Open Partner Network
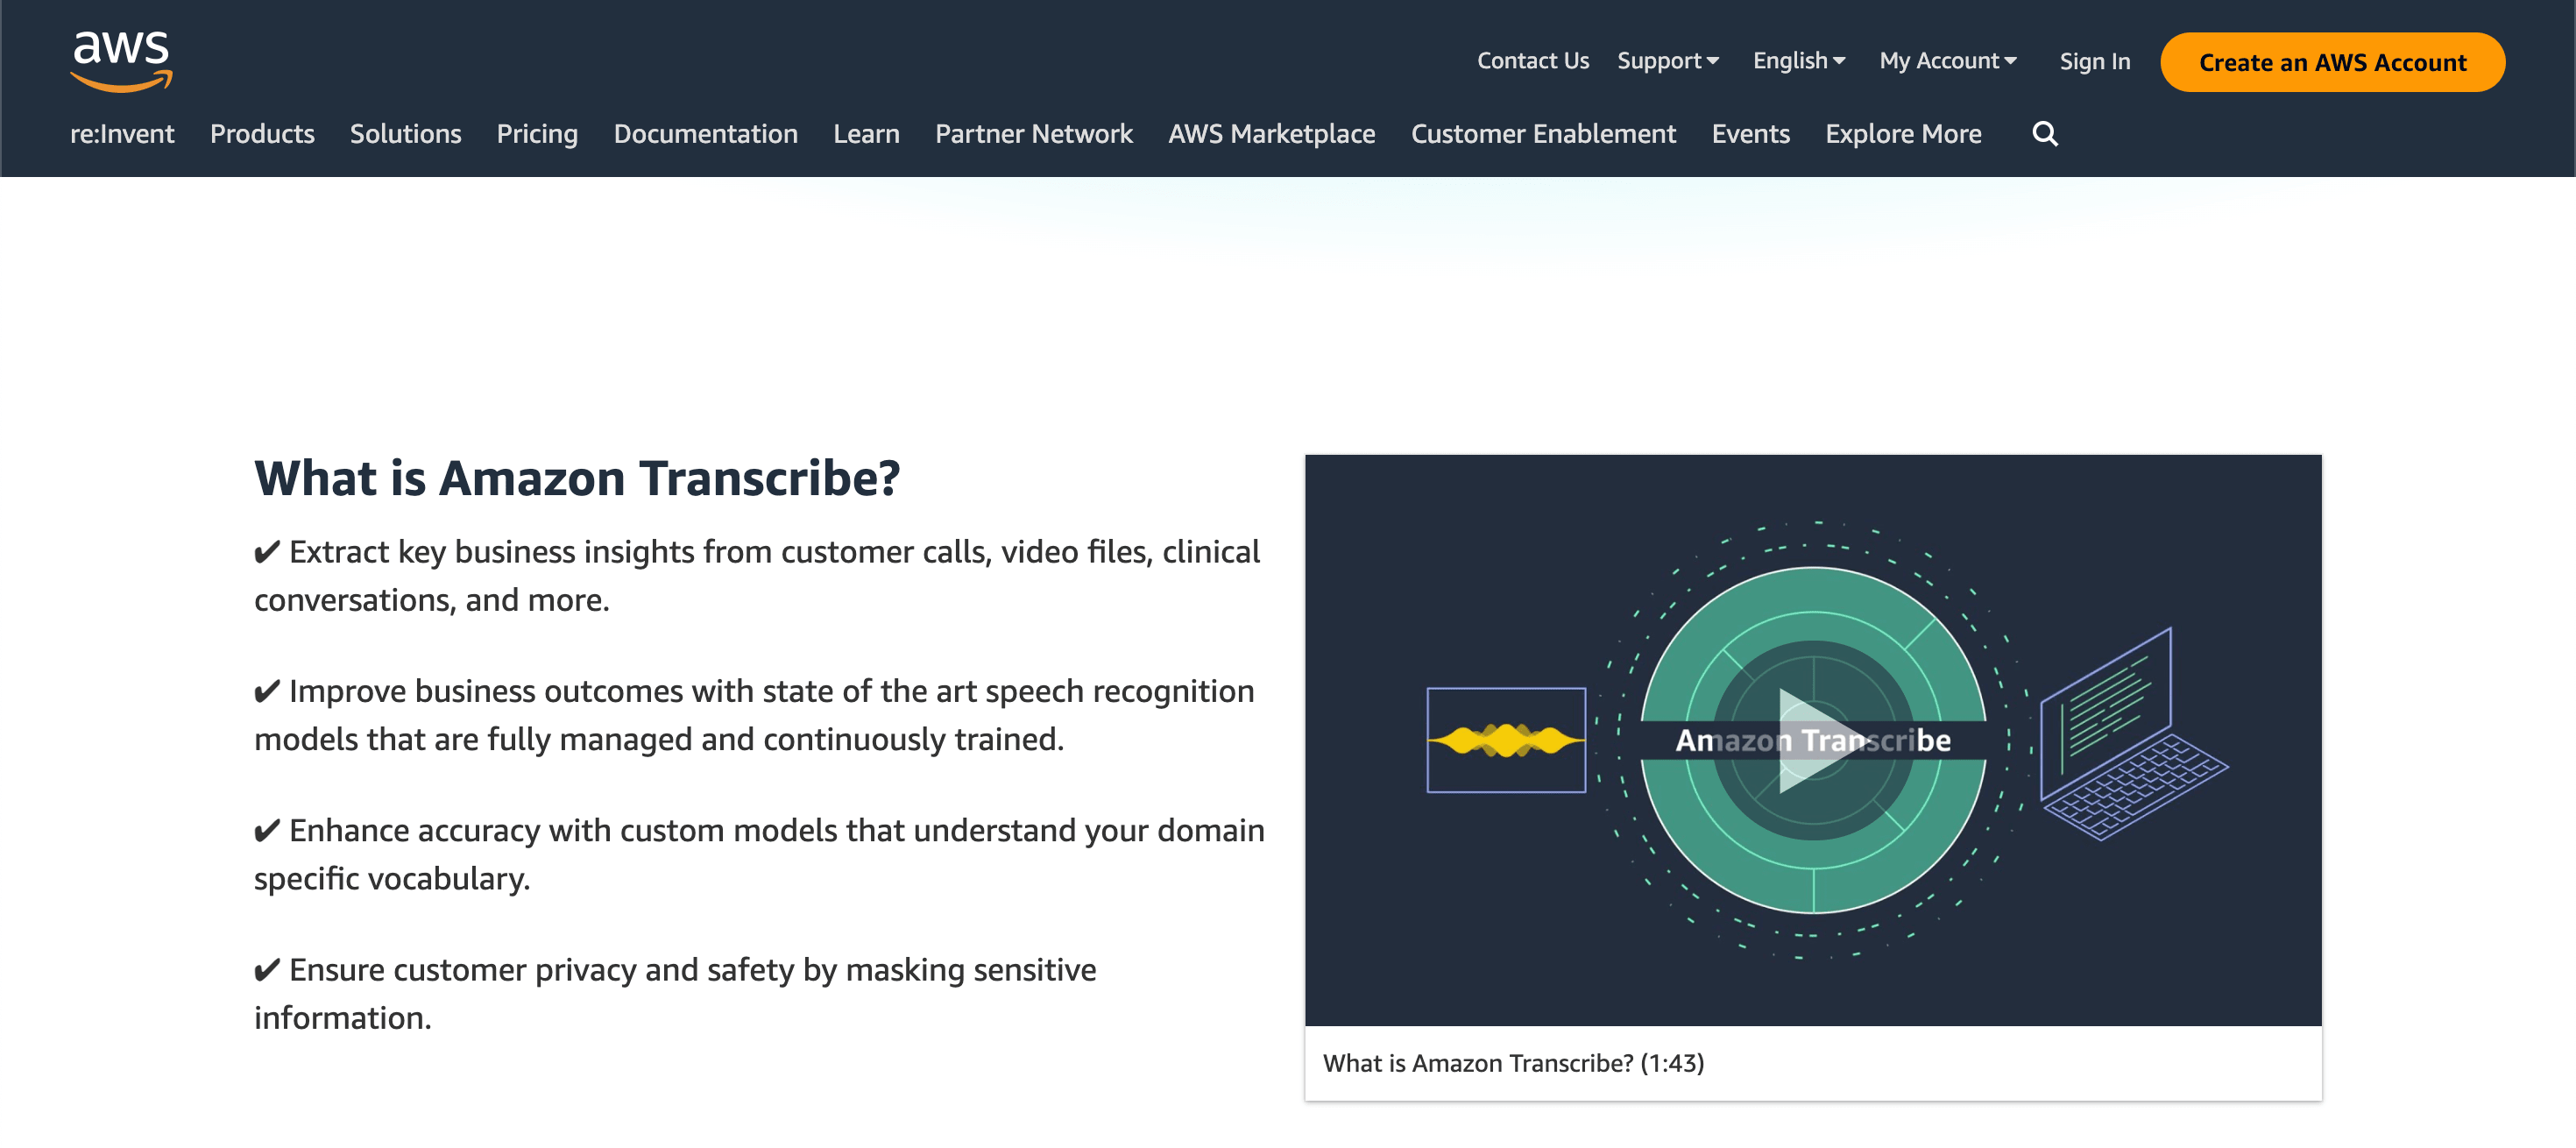This screenshot has height=1148, width=2576. pyautogui.click(x=1034, y=133)
